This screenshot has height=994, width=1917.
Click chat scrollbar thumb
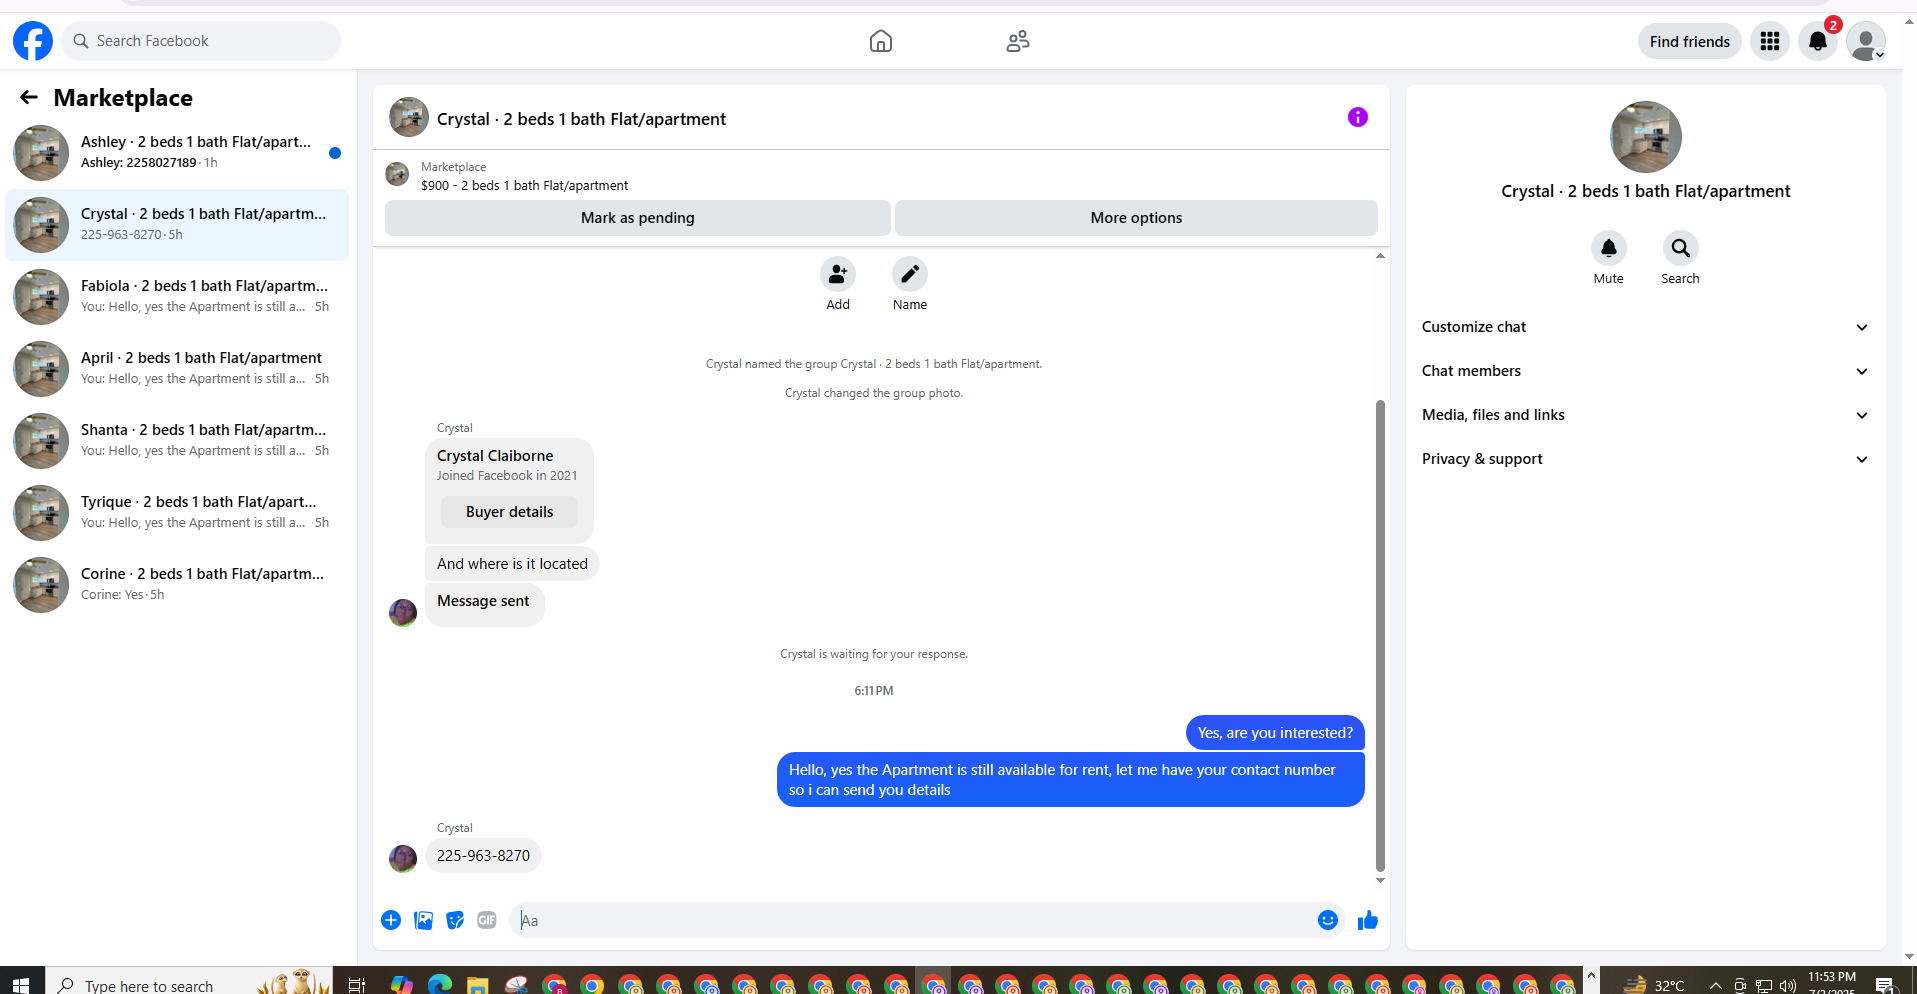click(1380, 636)
